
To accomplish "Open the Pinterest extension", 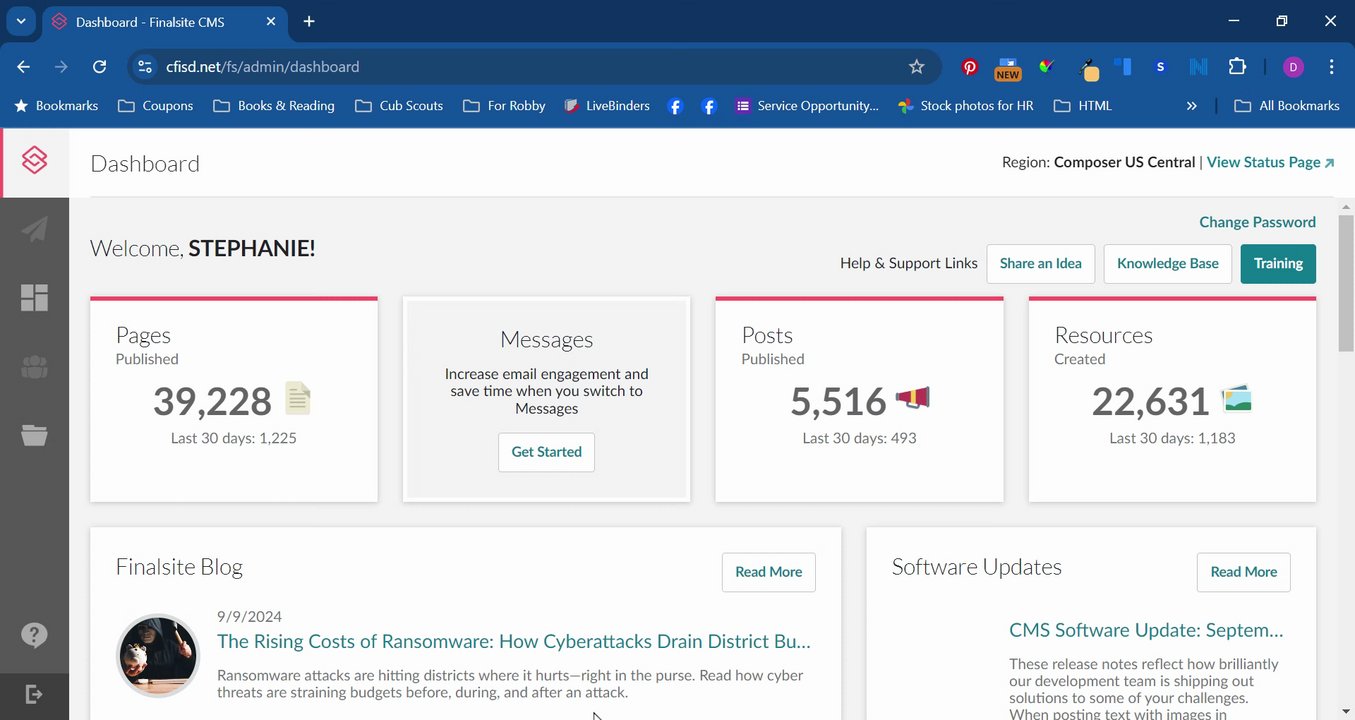I will tap(970, 67).
